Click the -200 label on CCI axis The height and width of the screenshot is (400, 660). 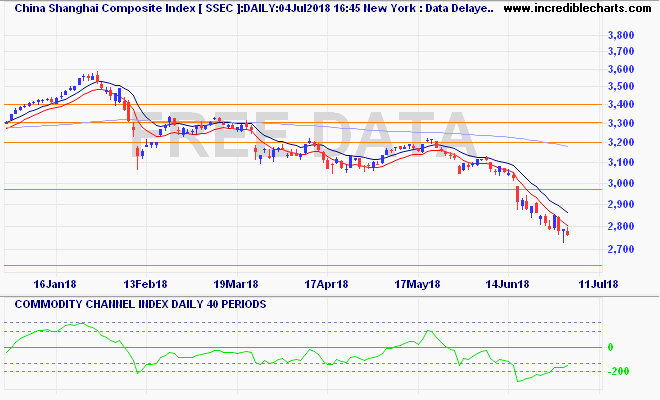(618, 372)
